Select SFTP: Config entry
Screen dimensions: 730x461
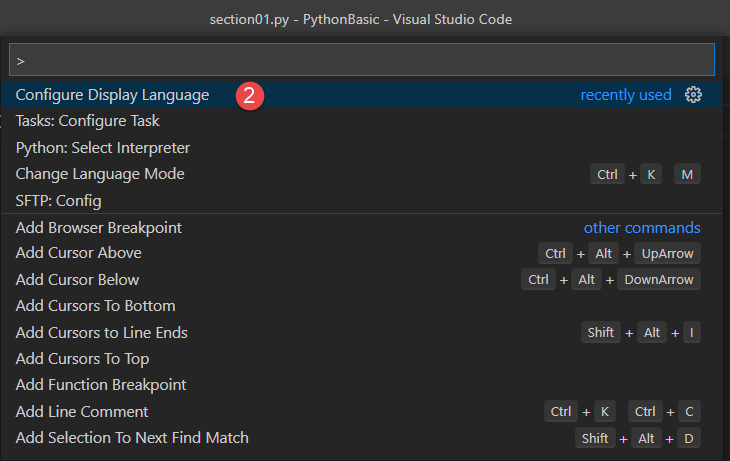click(x=59, y=201)
